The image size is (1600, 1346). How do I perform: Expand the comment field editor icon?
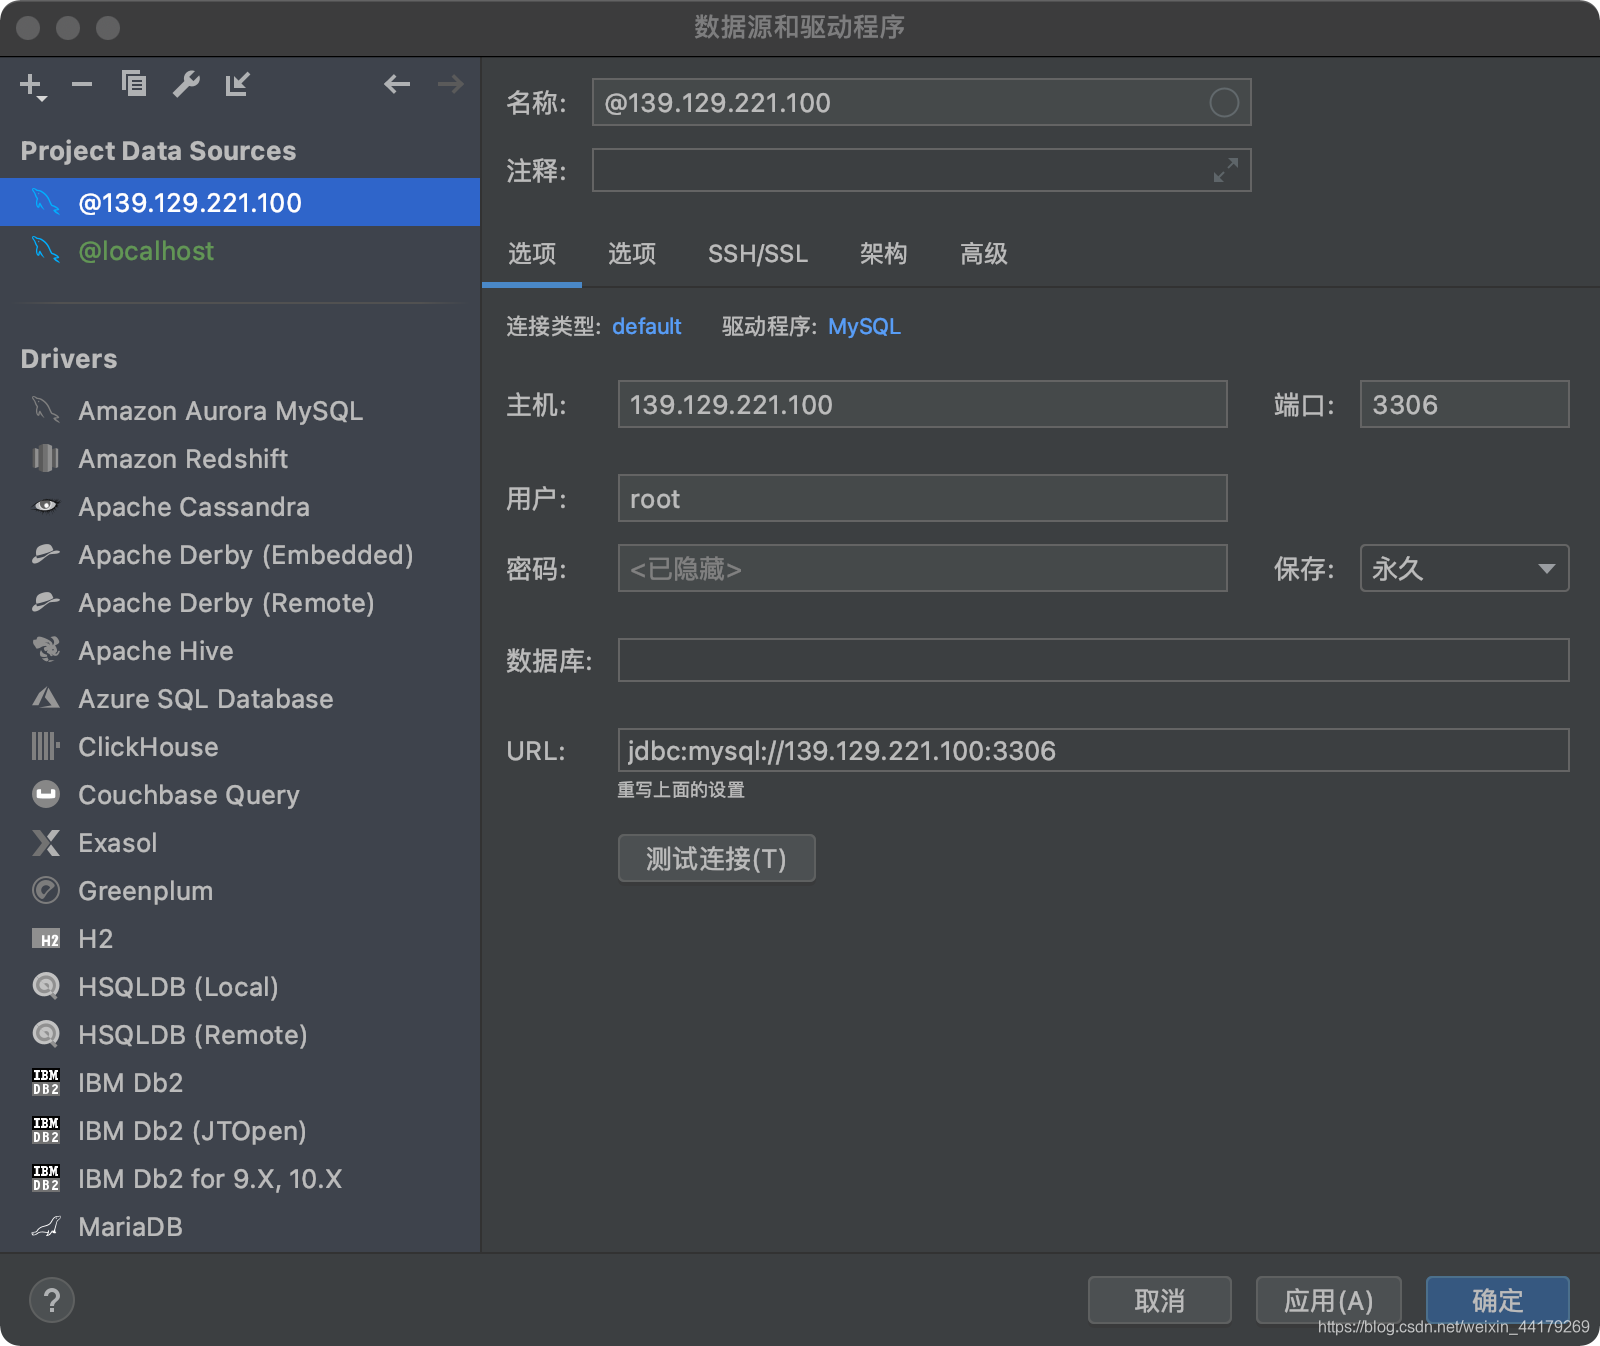[x=1226, y=170]
